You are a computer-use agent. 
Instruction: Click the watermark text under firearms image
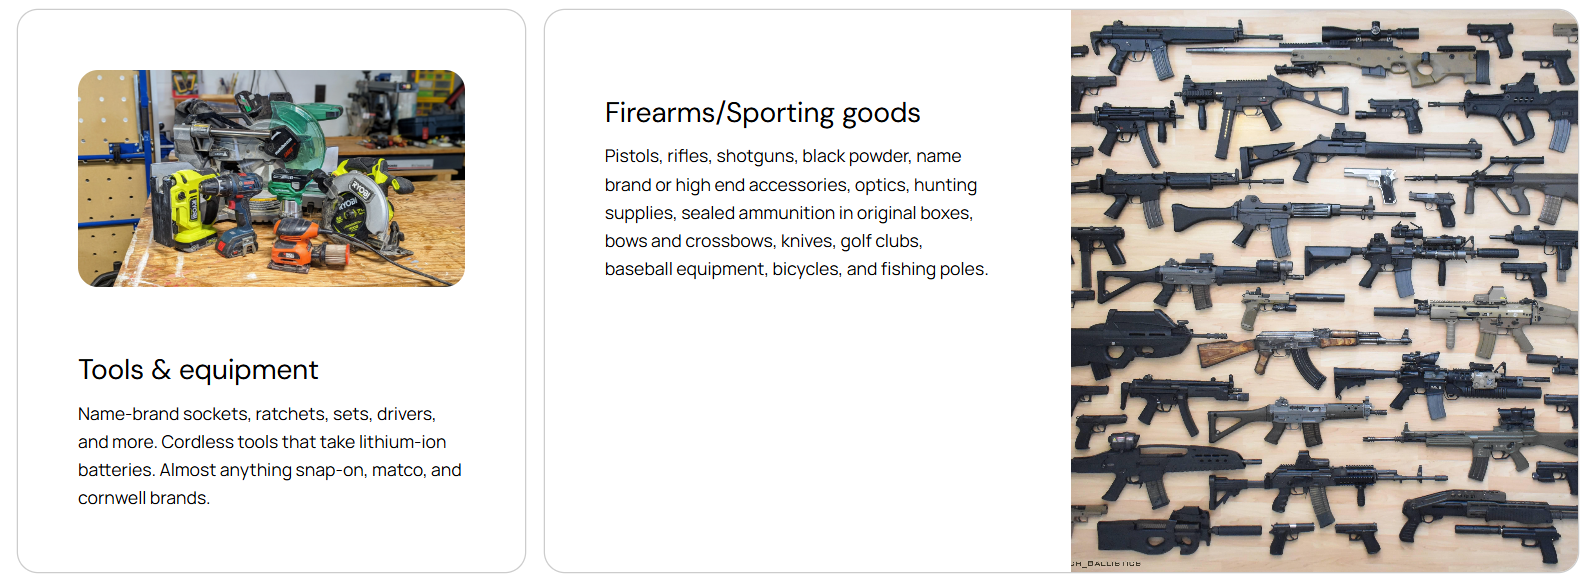(1106, 564)
